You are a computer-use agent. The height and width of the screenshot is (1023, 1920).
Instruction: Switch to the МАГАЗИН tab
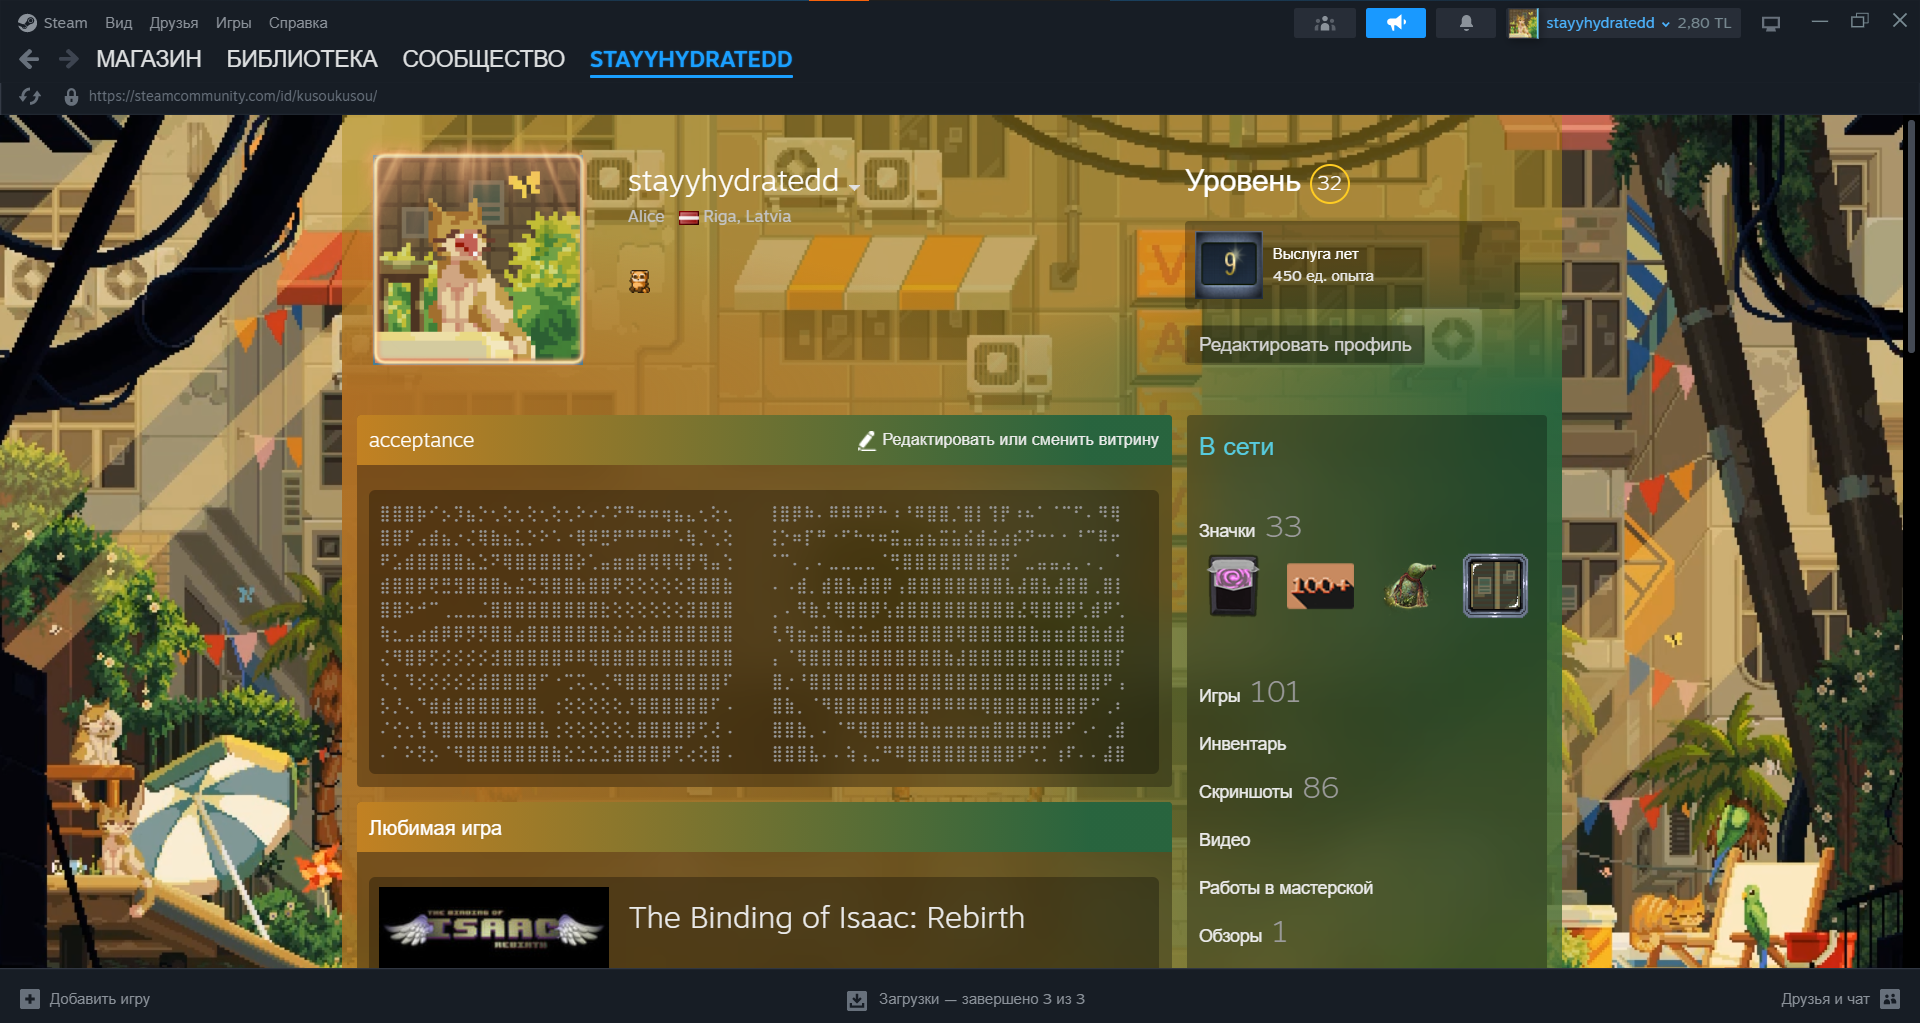pyautogui.click(x=149, y=59)
